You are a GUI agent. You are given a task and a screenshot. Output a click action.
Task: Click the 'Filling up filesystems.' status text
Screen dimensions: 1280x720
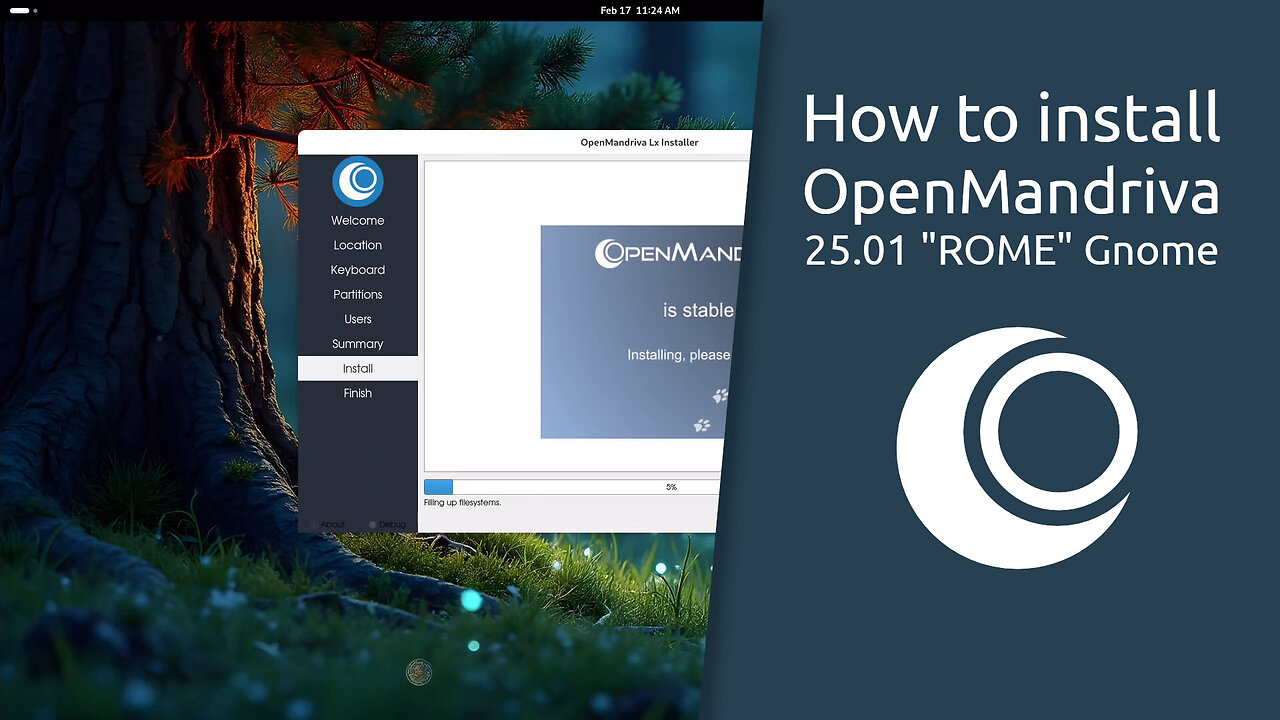click(x=462, y=502)
